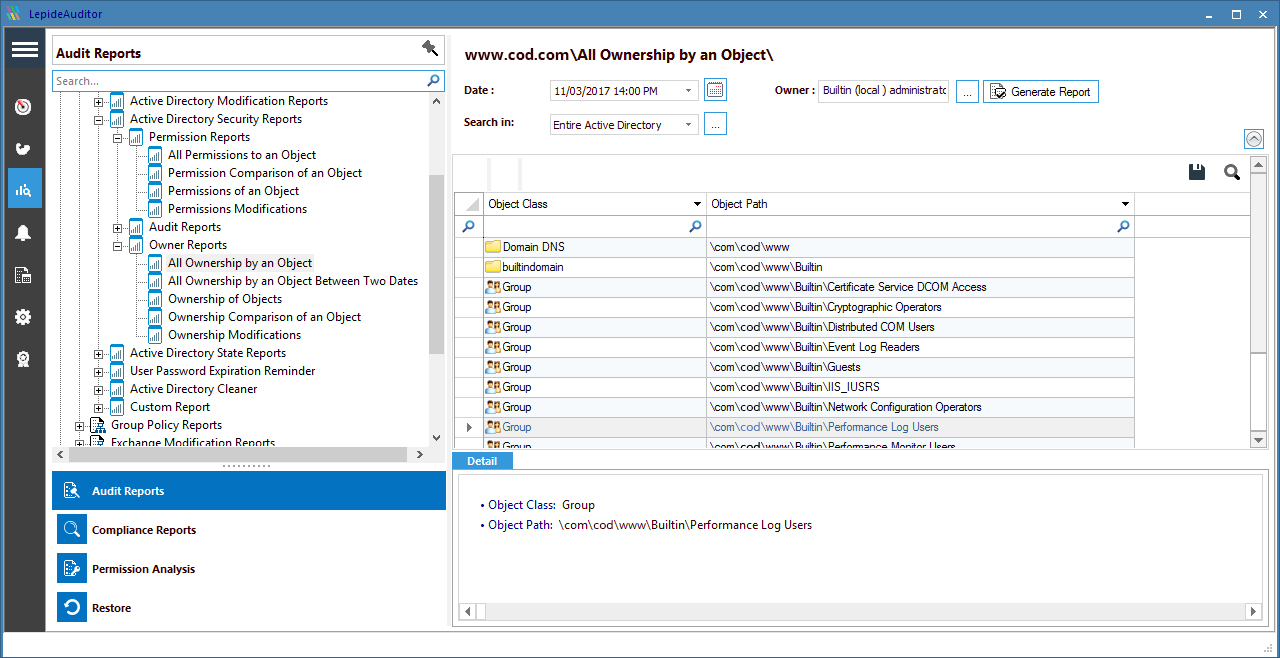
Task: Open the Search in dropdown
Action: click(689, 125)
